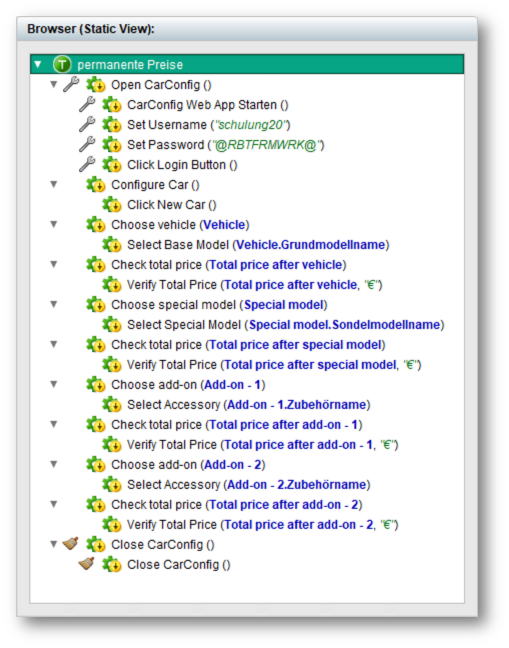The width and height of the screenshot is (509, 648).
Task: Click gear icon of Verify Total Price after vehicle
Action: 112,284
